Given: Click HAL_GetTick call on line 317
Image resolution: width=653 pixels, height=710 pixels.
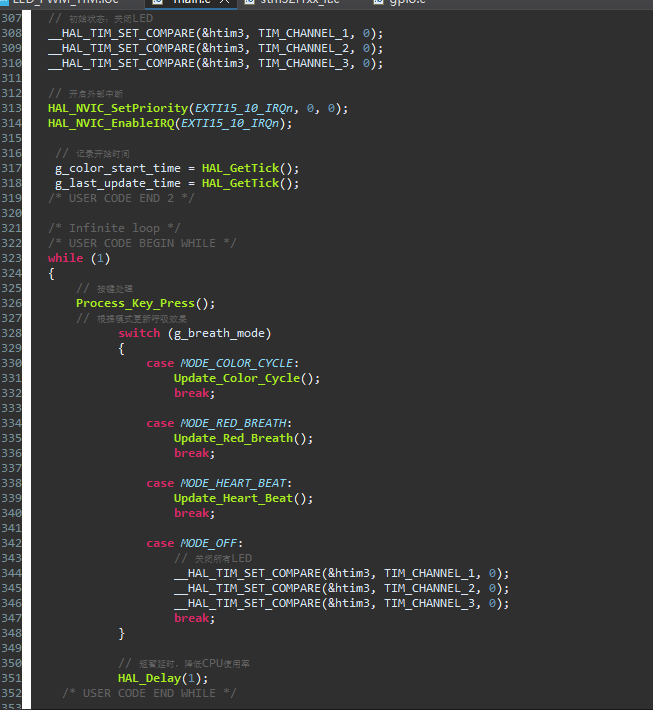Looking at the screenshot, I should [x=240, y=168].
